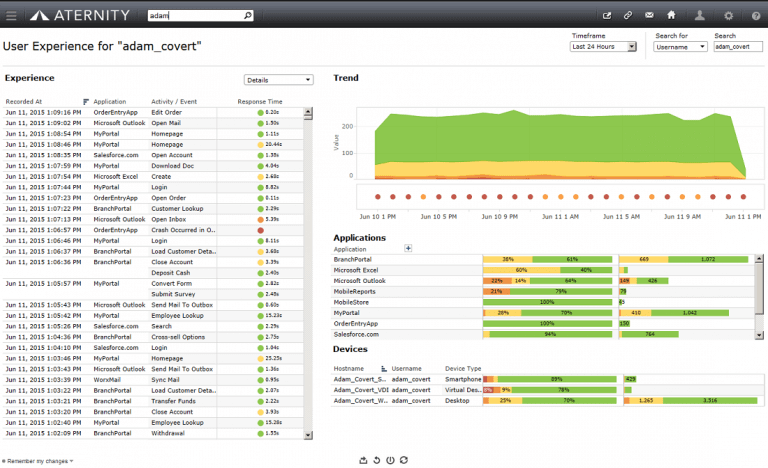Select BranchPortal in Applications list
Viewport: 768px width, 468px height.
coord(353,260)
